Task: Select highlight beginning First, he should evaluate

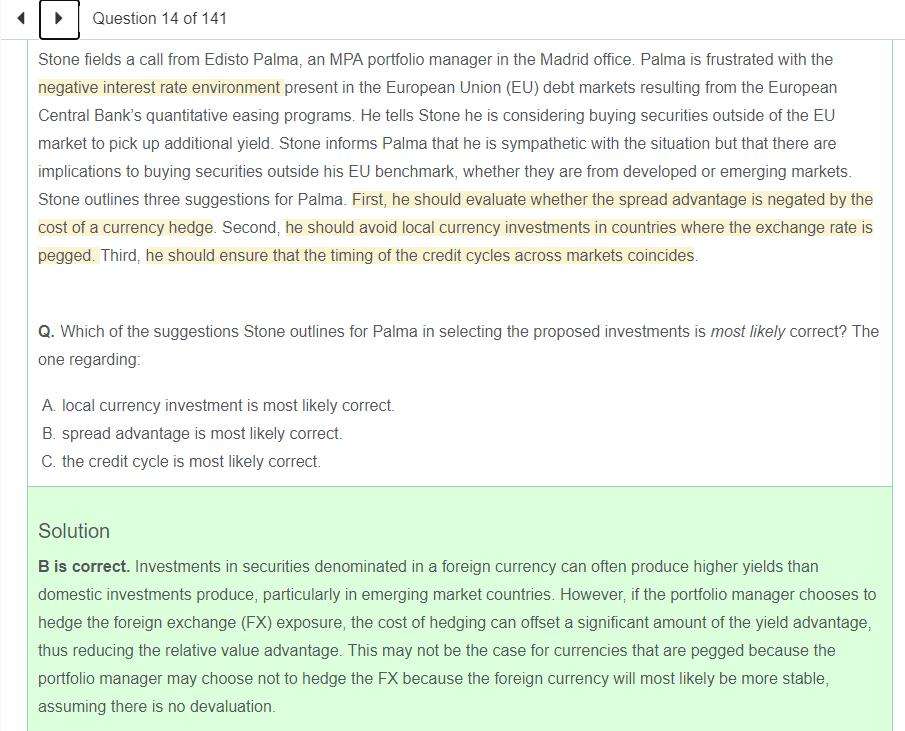Action: click(x=612, y=200)
